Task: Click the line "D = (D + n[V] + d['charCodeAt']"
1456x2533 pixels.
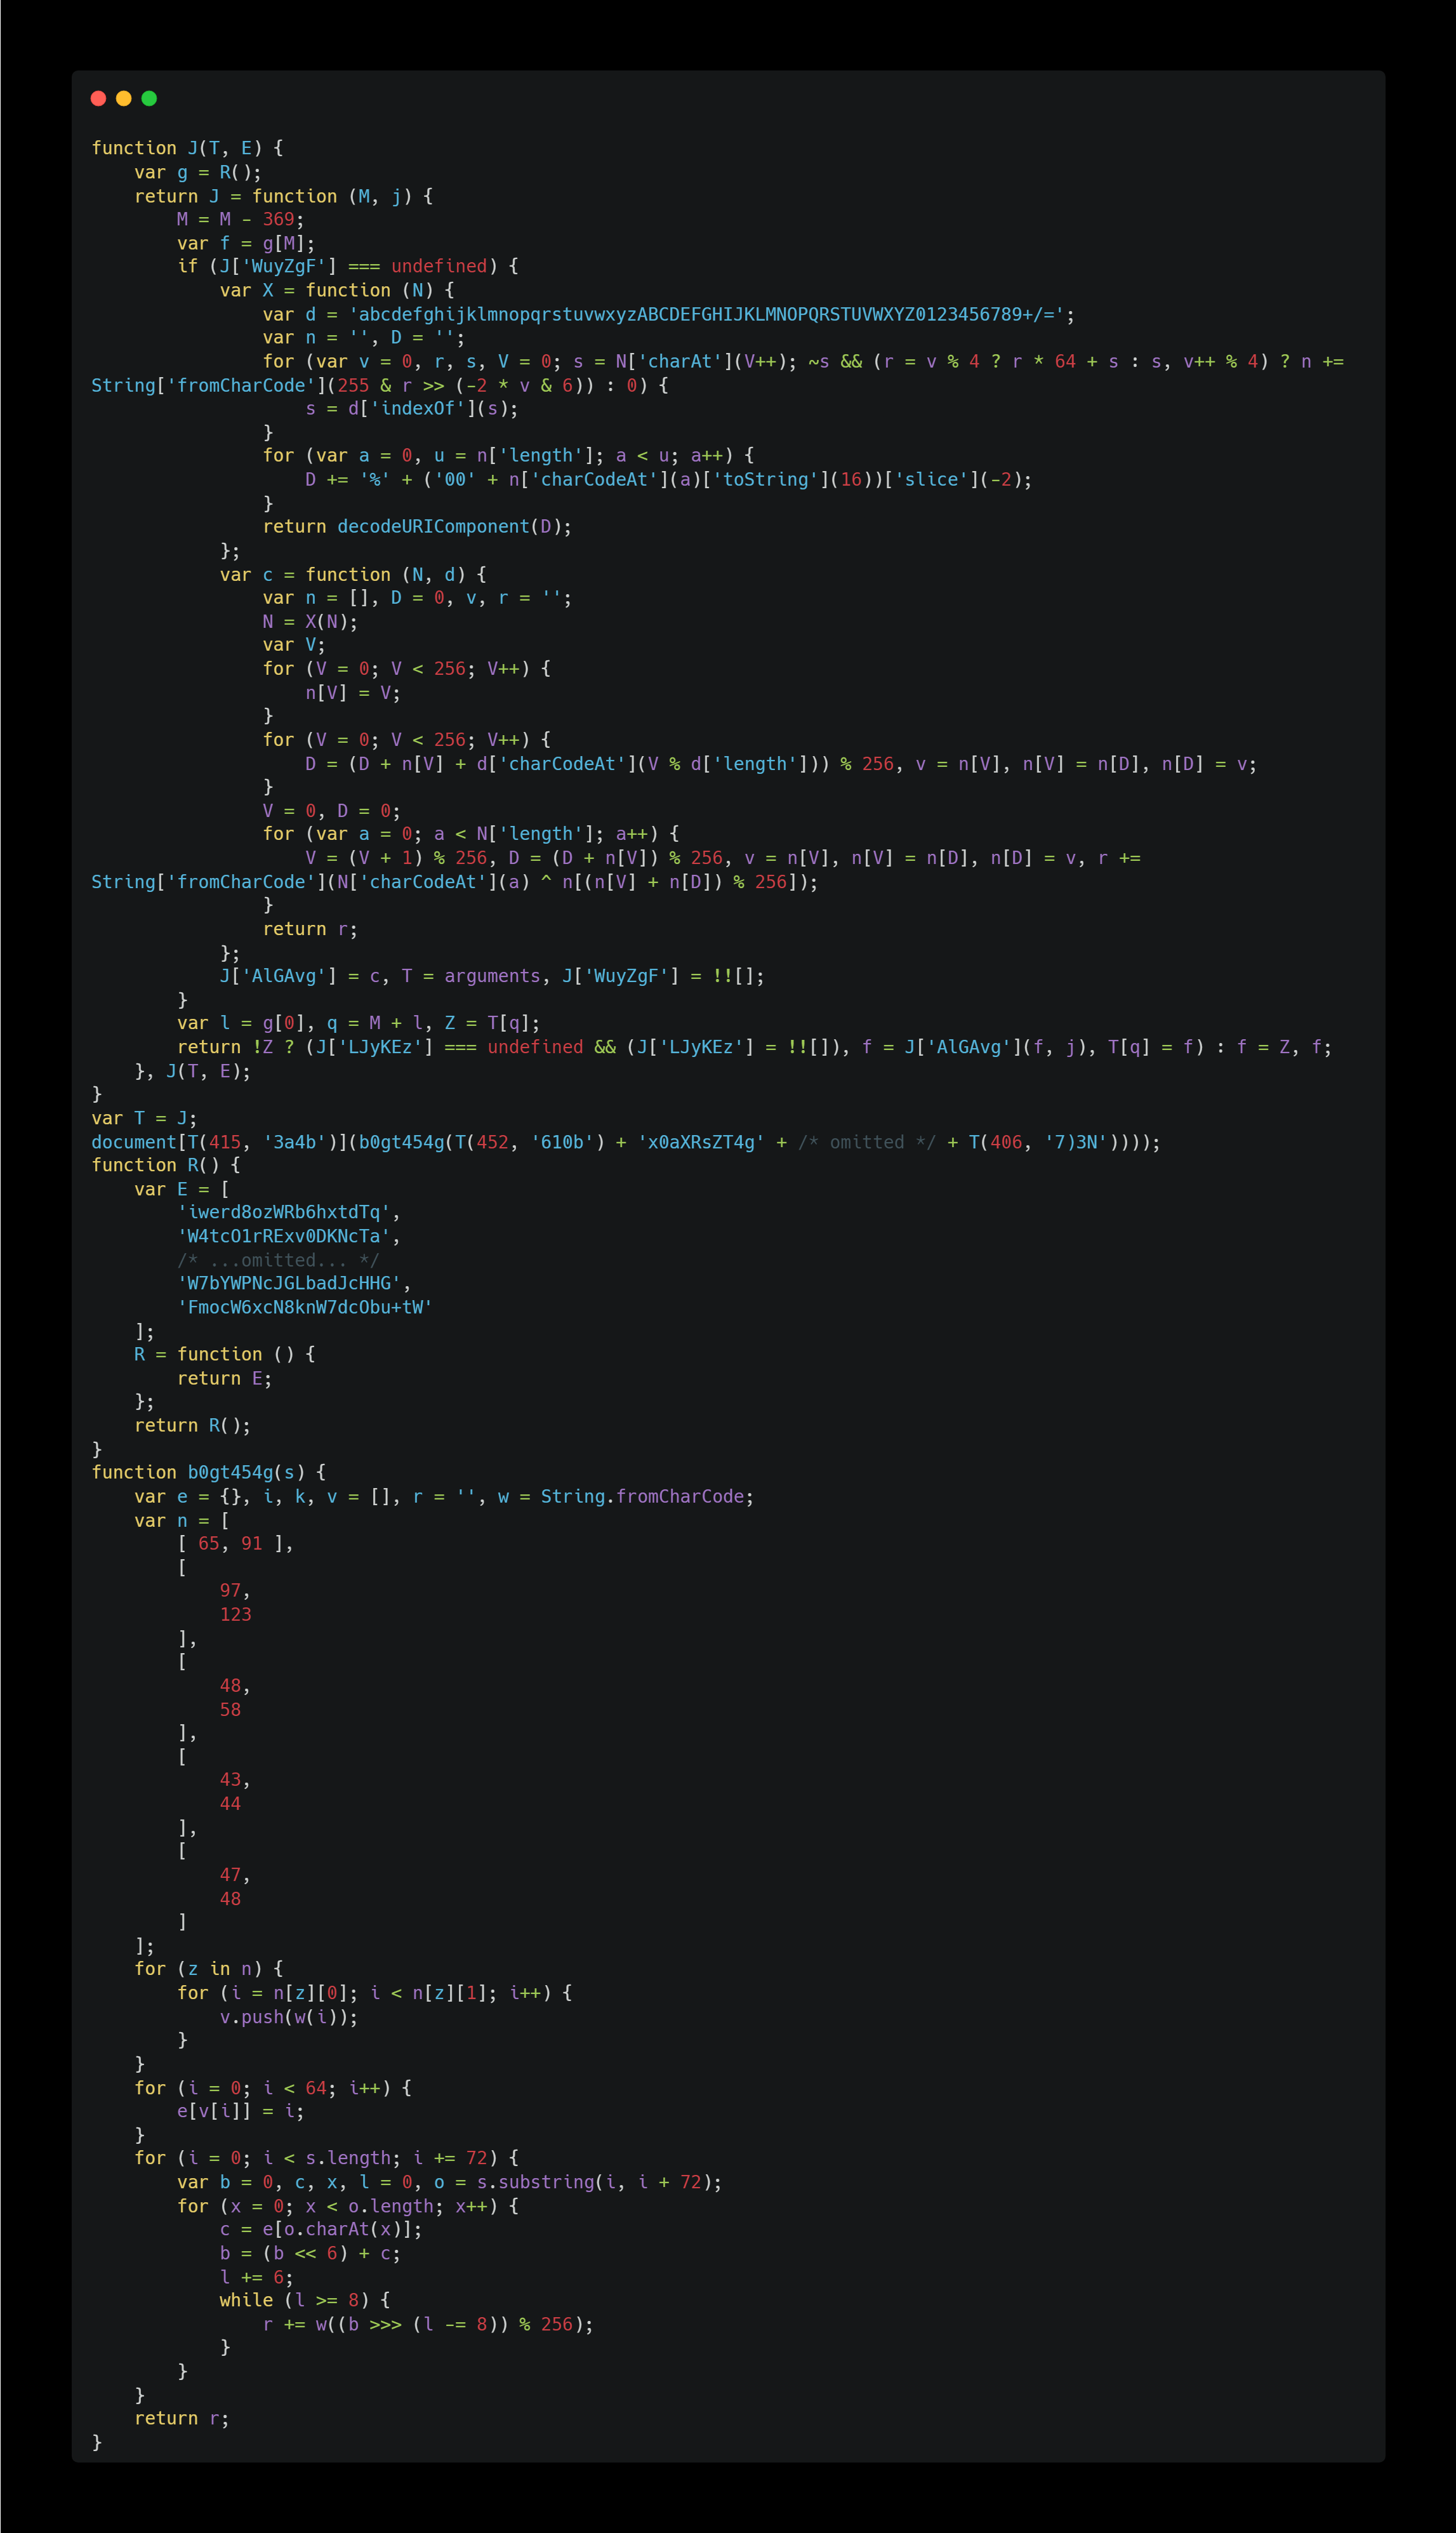Action: 781,764
